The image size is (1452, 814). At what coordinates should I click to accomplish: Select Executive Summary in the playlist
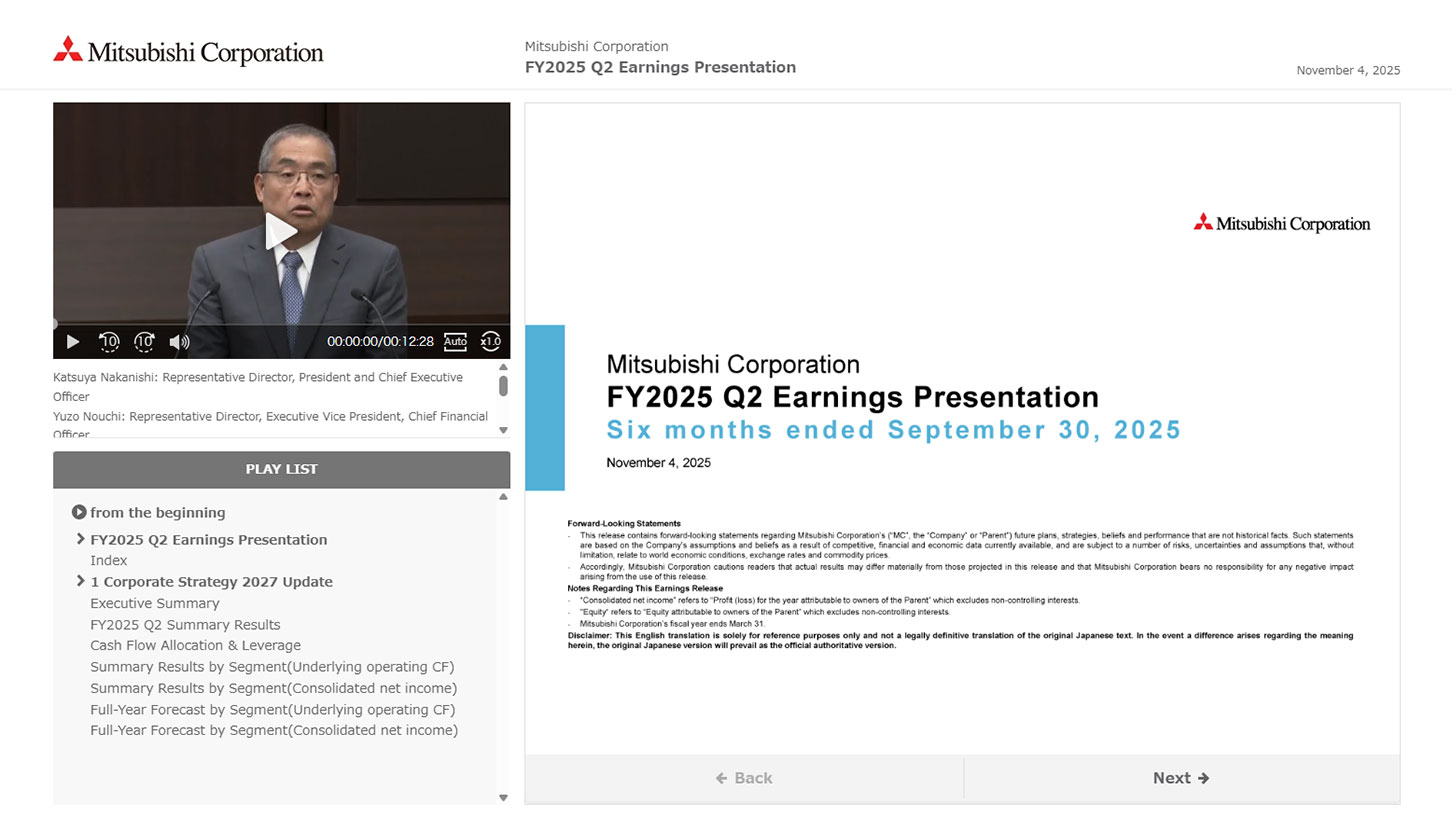[x=154, y=603]
